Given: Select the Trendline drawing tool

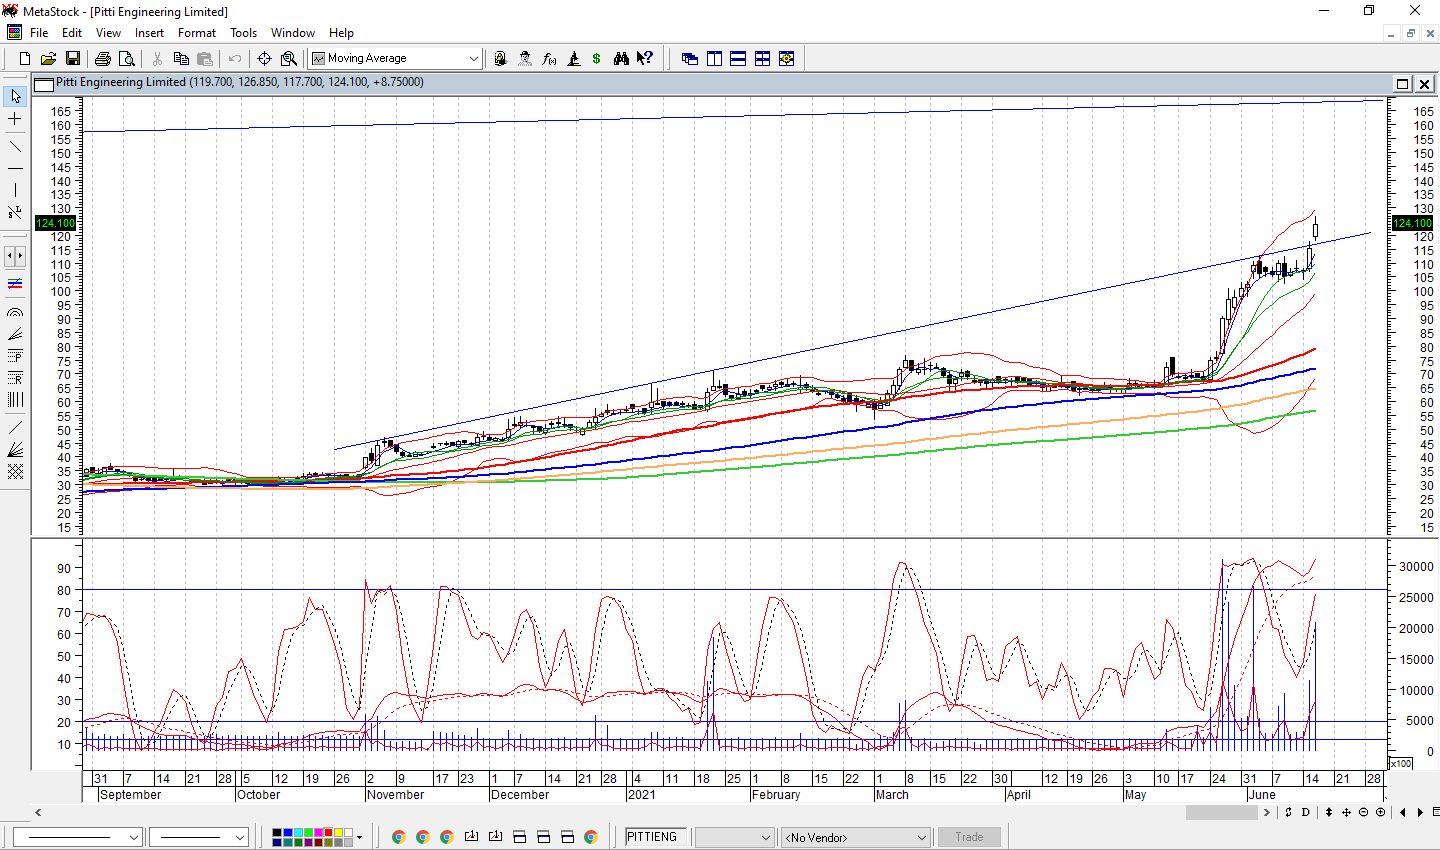Looking at the screenshot, I should pos(15,146).
